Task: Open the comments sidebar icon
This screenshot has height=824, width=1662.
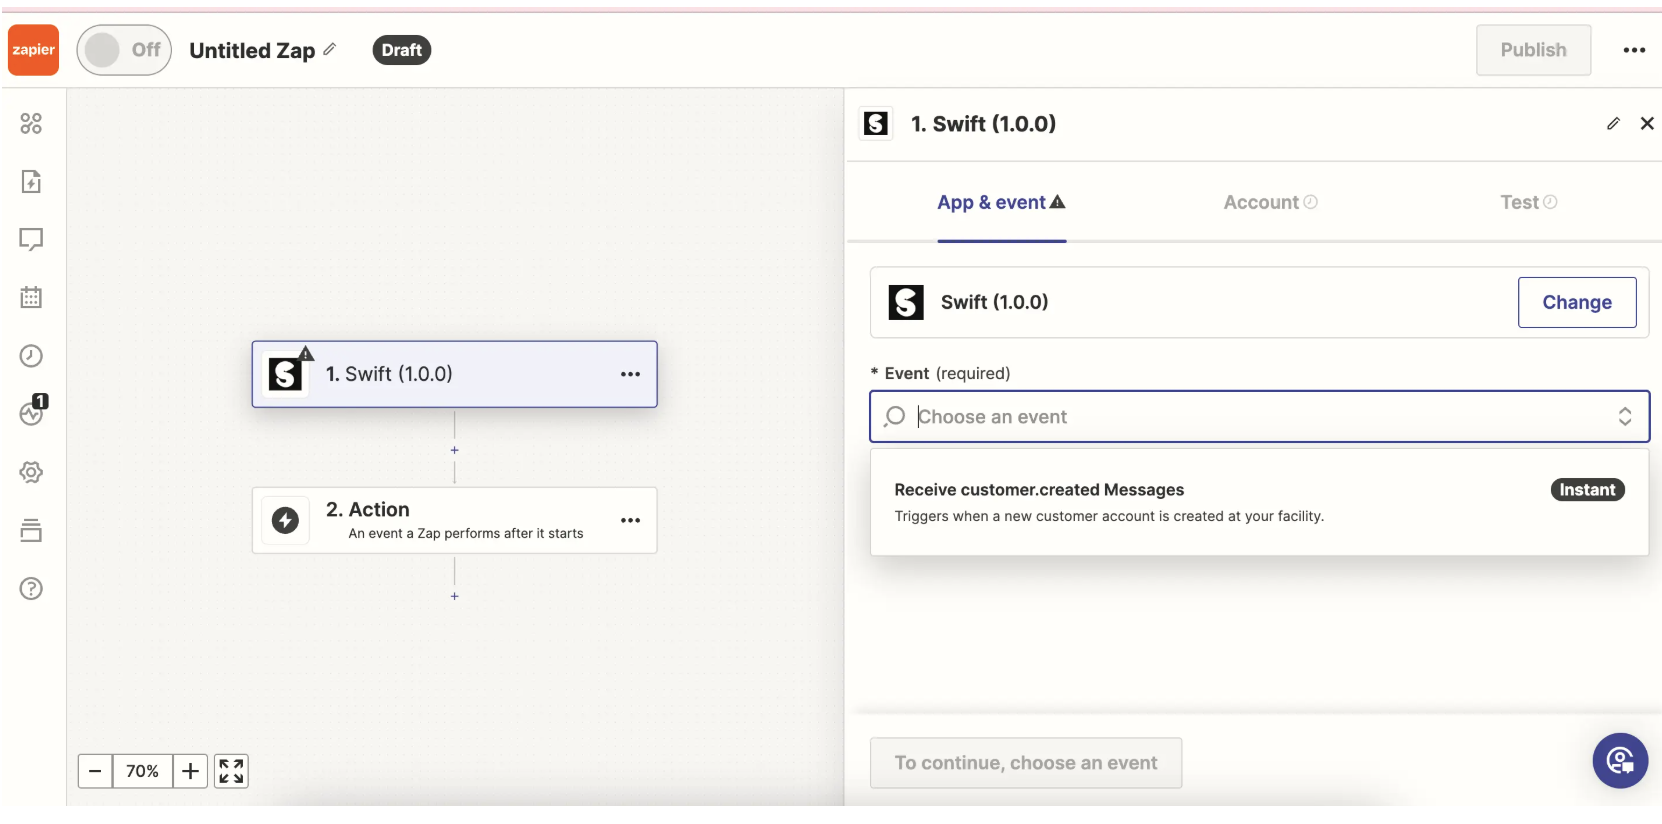Action: (31, 240)
